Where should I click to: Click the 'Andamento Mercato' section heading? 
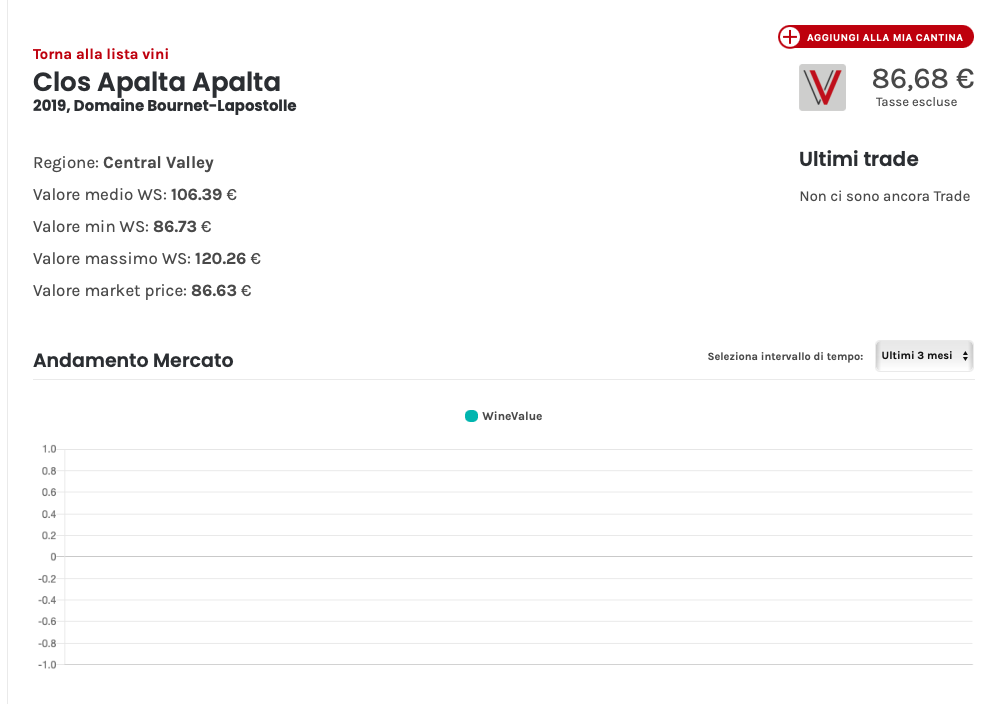[x=133, y=360]
